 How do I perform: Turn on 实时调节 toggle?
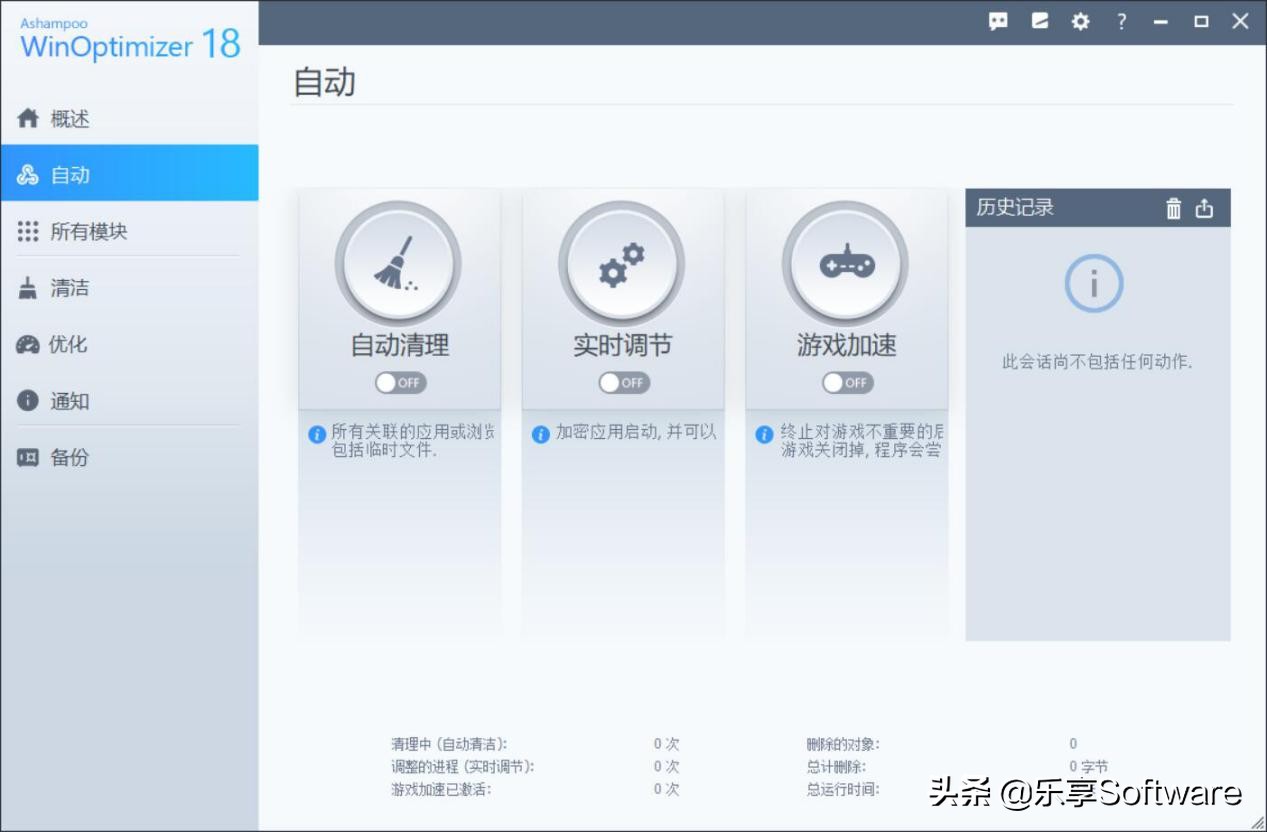[x=622, y=382]
